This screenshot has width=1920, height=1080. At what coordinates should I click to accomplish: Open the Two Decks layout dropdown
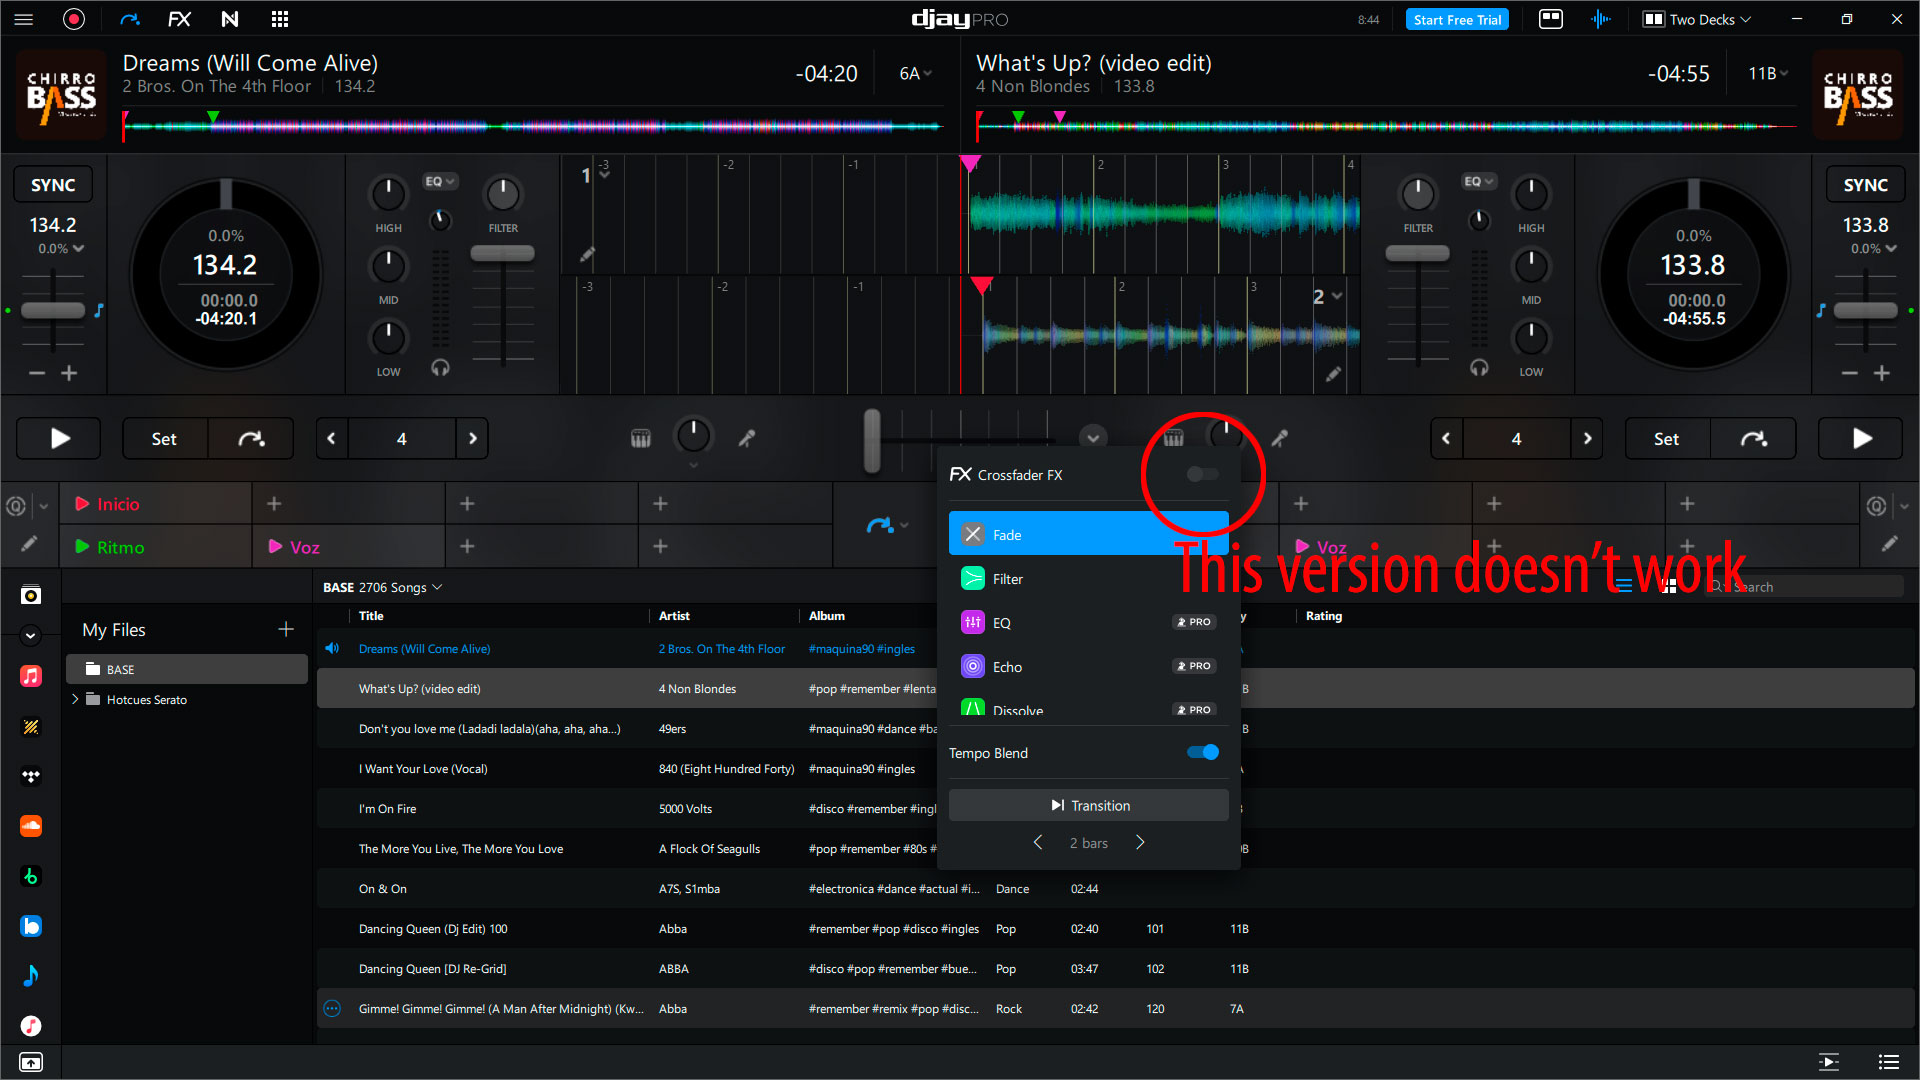pyautogui.click(x=1698, y=19)
